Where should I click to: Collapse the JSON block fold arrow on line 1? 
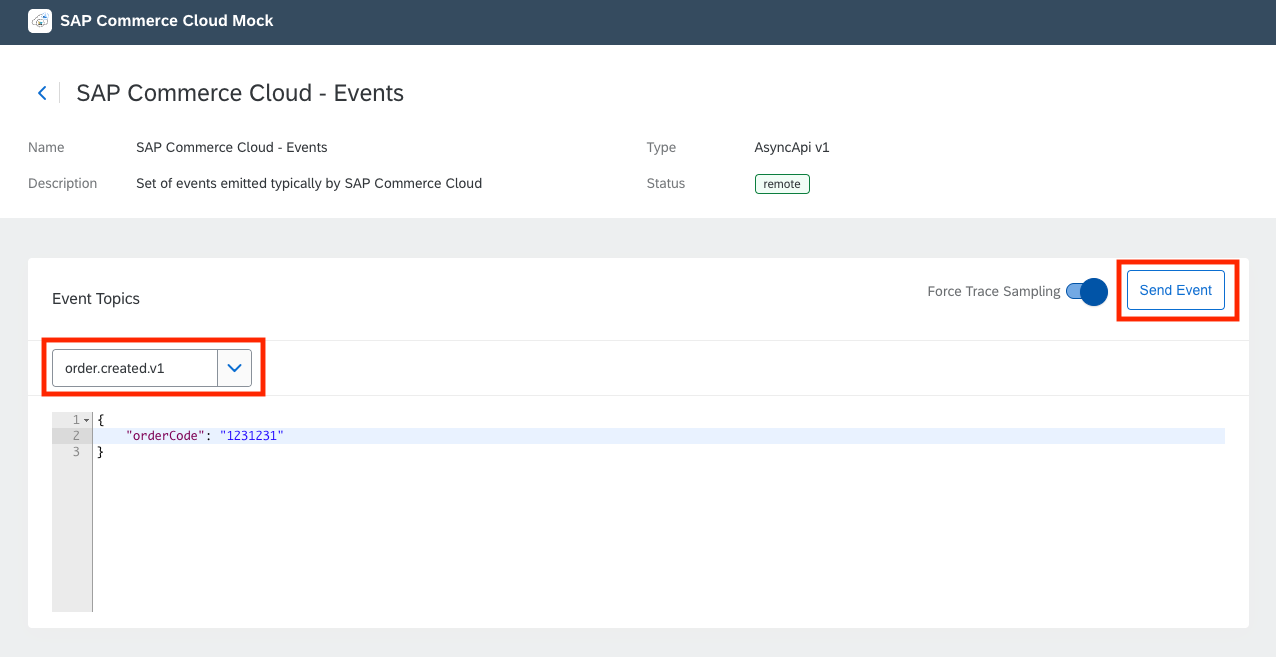coord(87,420)
